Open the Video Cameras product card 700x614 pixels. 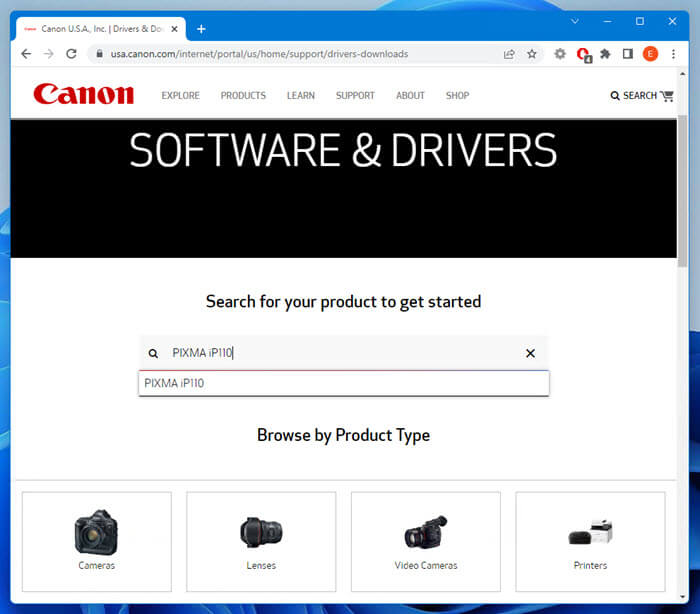click(x=426, y=542)
